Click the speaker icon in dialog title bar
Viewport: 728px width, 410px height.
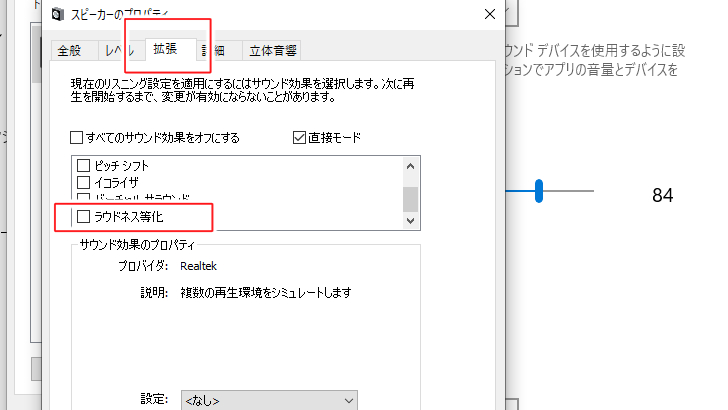coord(58,14)
